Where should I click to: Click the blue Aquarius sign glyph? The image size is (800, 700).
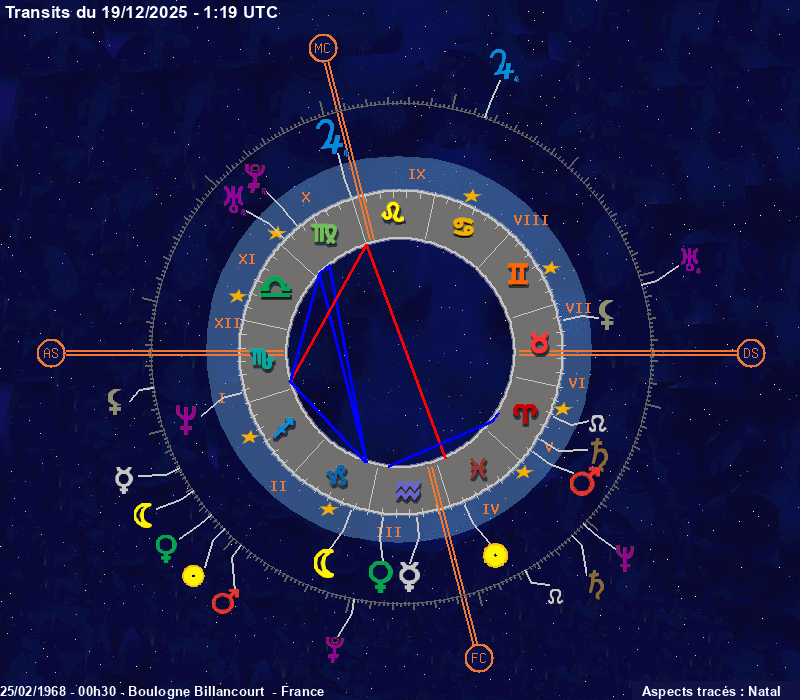click(407, 490)
